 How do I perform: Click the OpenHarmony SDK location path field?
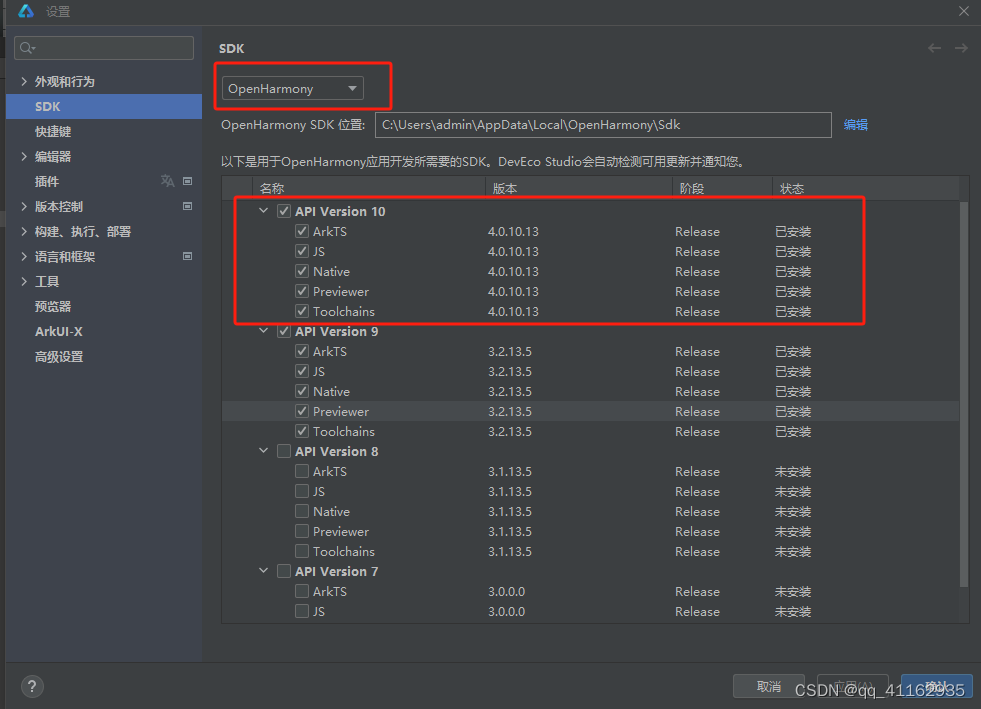click(603, 125)
